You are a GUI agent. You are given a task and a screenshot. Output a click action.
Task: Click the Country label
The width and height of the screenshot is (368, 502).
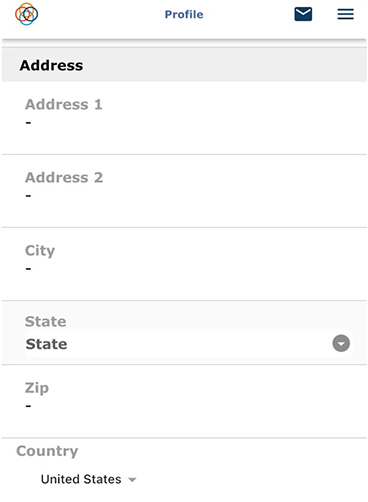[x=47, y=451]
